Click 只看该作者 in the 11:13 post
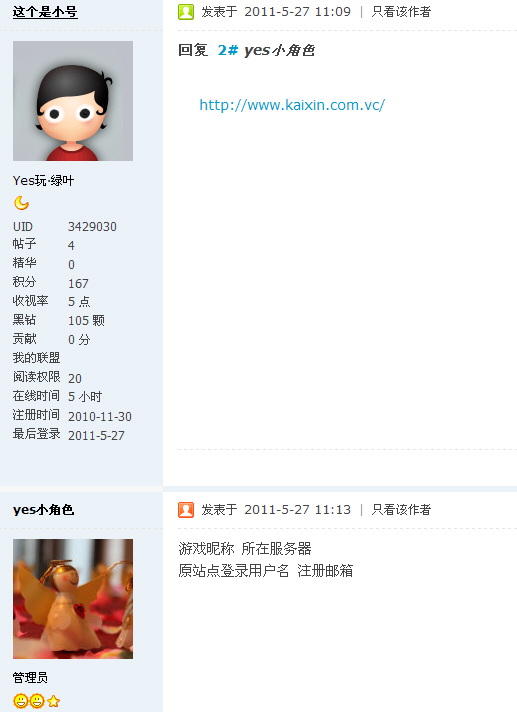Screen dimensions: 517x712 (x=401, y=510)
